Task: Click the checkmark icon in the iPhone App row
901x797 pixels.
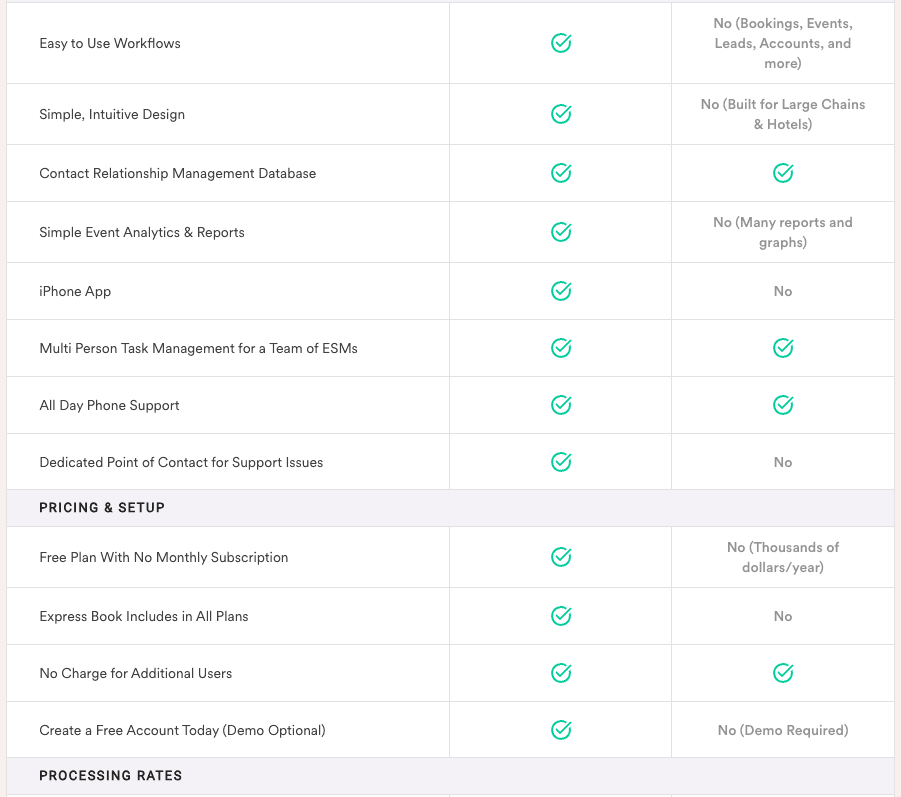Action: (x=561, y=291)
